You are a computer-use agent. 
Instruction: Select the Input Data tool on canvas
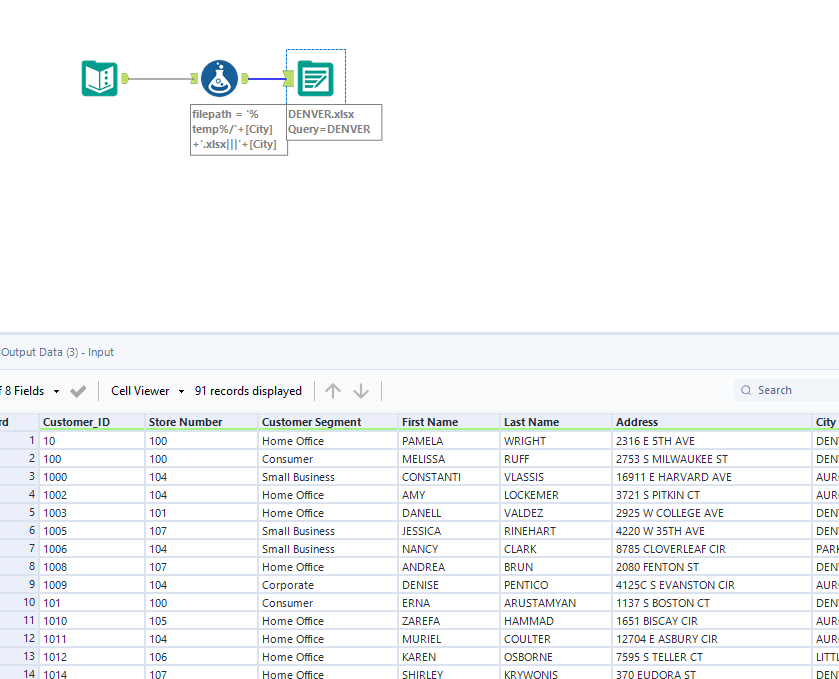coord(99,78)
